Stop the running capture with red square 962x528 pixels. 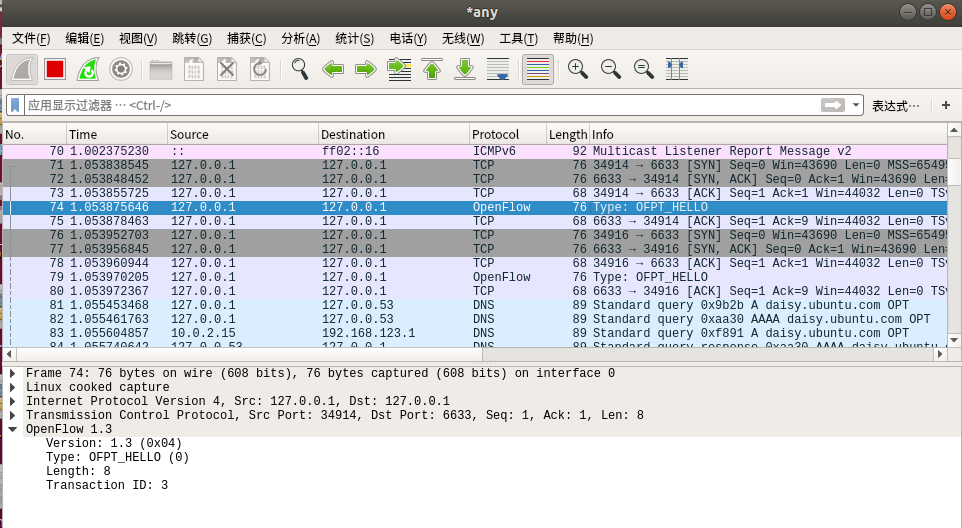(55, 69)
